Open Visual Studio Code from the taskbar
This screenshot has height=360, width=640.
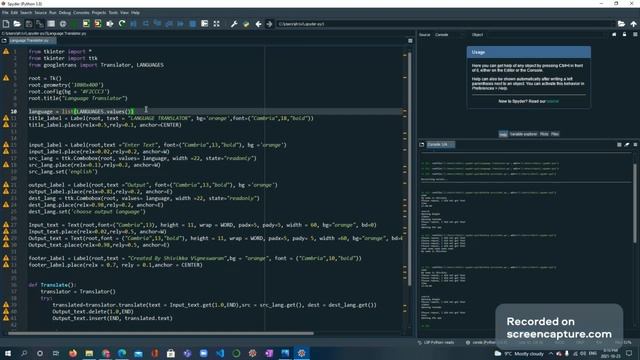[220, 353]
